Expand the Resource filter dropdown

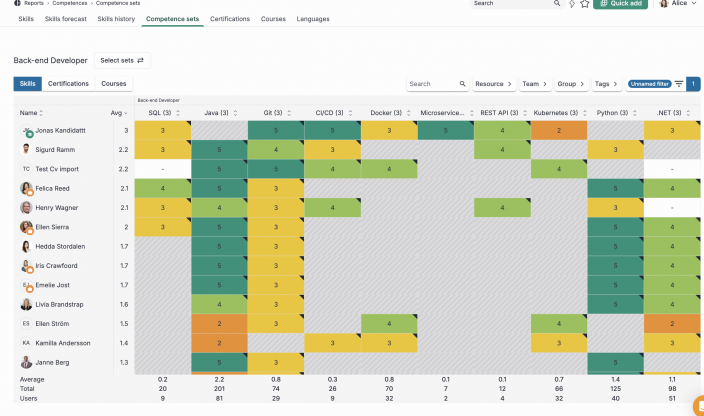[x=493, y=84]
